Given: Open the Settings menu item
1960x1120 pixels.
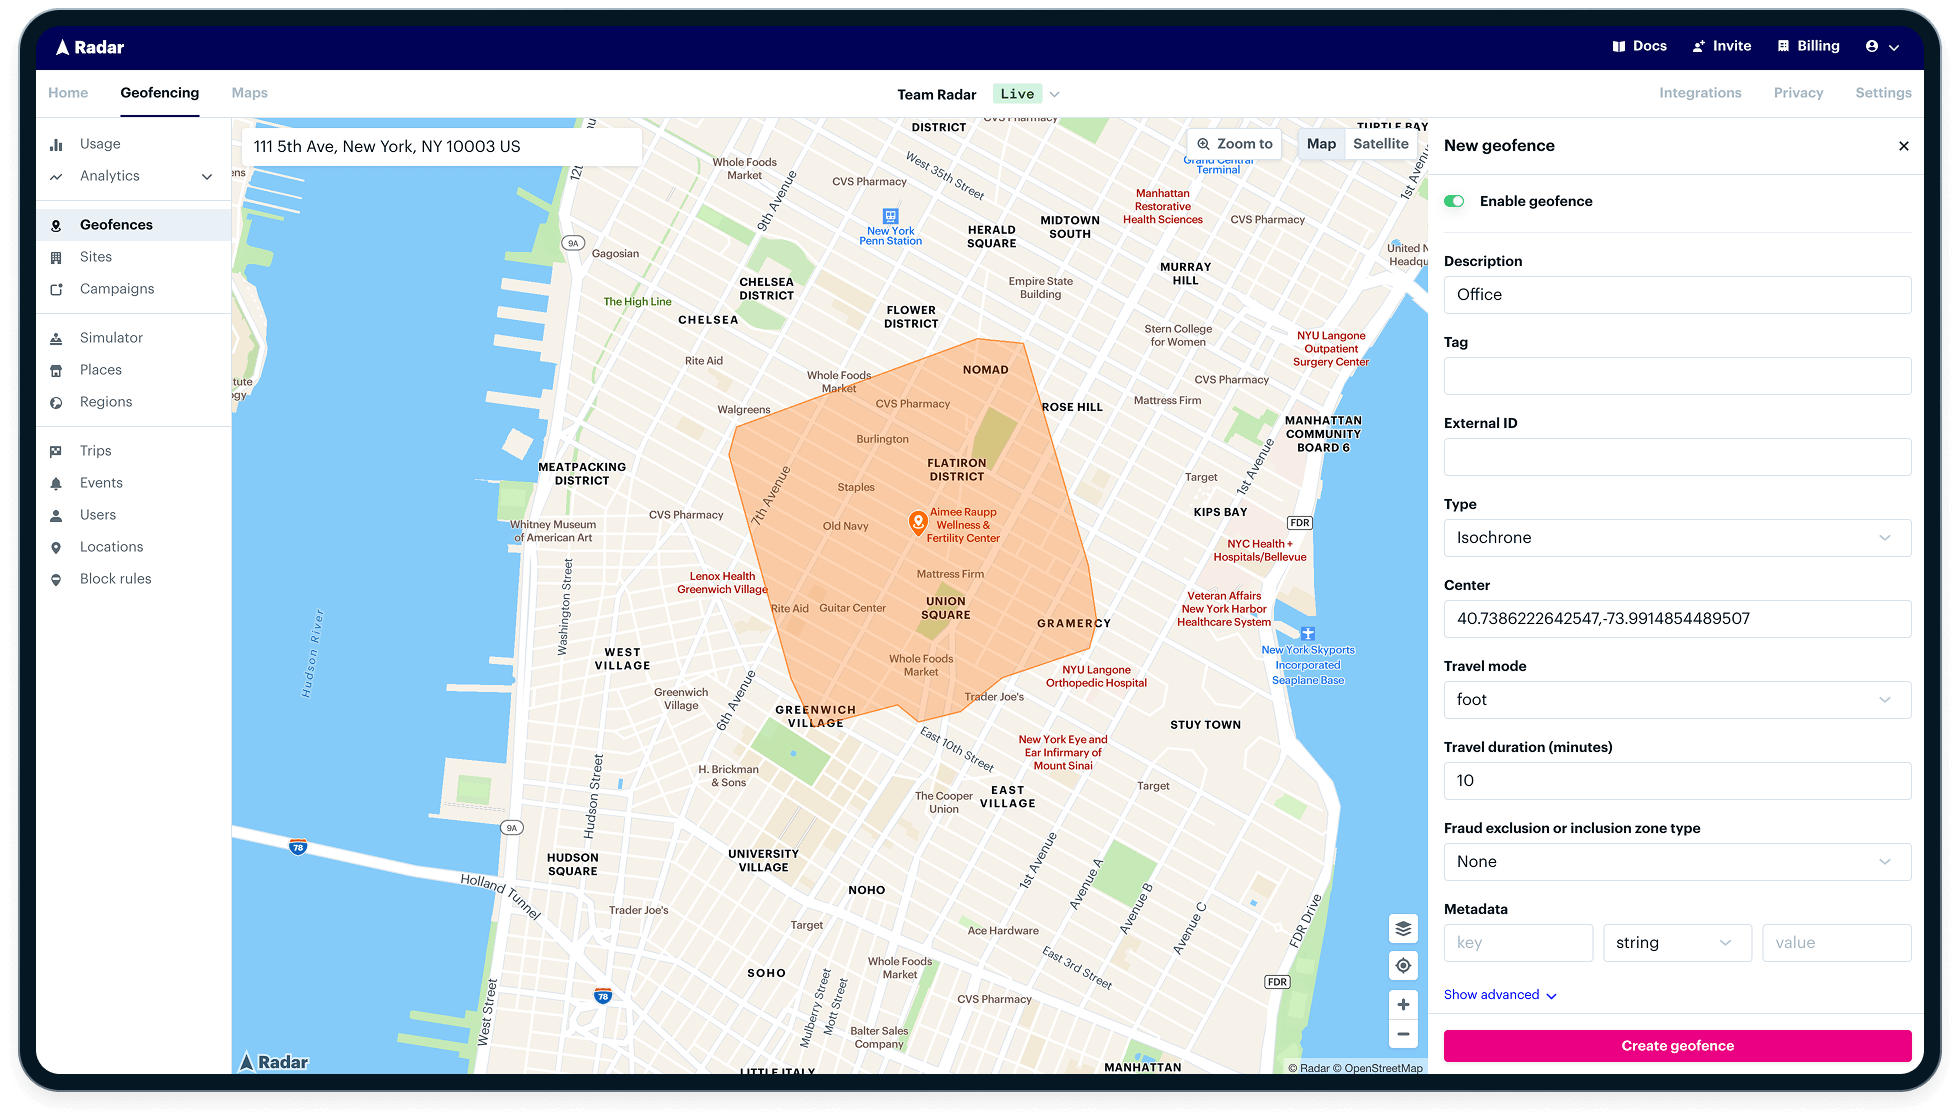Looking at the screenshot, I should (x=1883, y=92).
